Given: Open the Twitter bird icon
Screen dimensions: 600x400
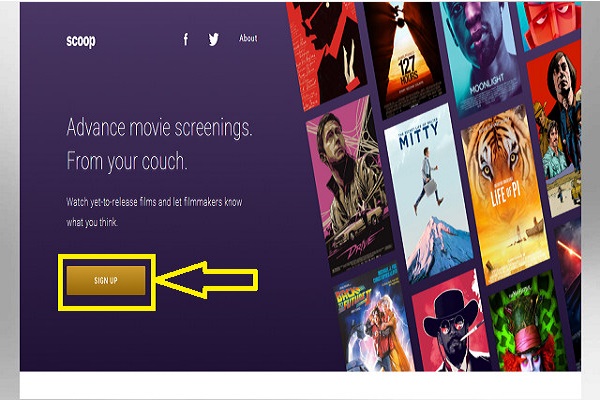Looking at the screenshot, I should (214, 39).
